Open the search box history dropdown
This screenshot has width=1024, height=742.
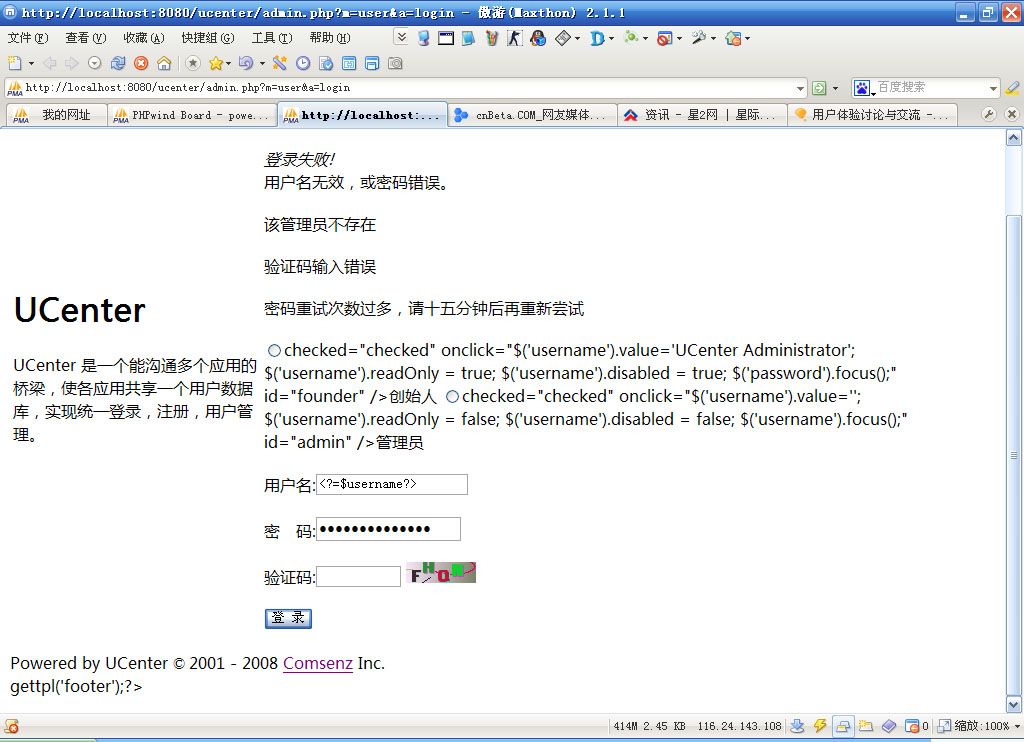(x=993, y=88)
